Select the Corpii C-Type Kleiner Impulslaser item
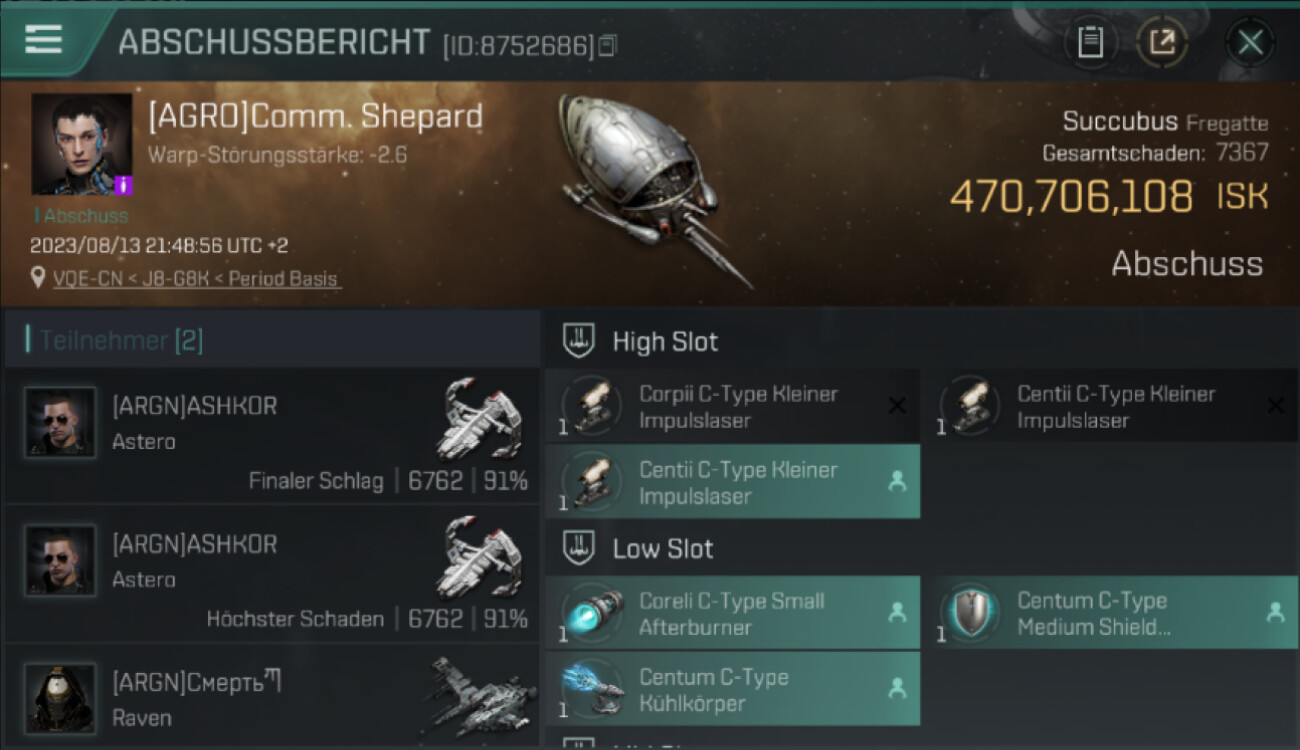 [733, 406]
